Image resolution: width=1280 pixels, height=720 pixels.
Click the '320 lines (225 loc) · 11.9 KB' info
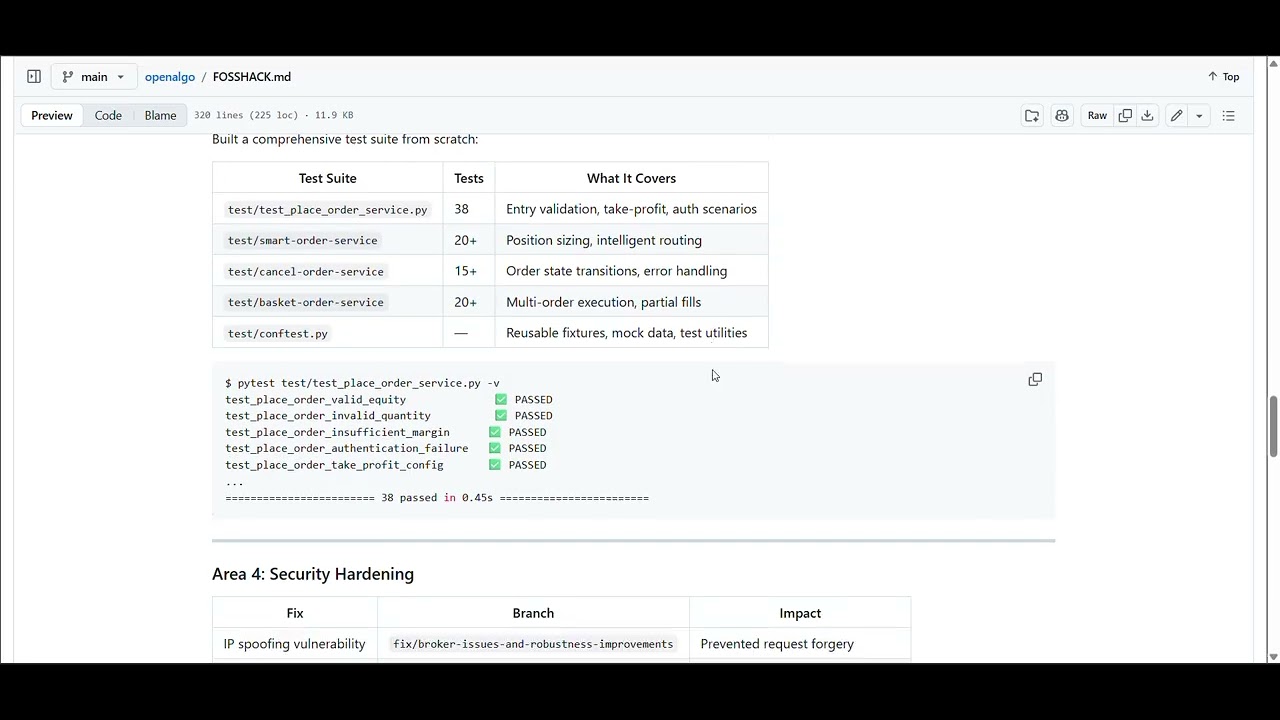click(274, 116)
